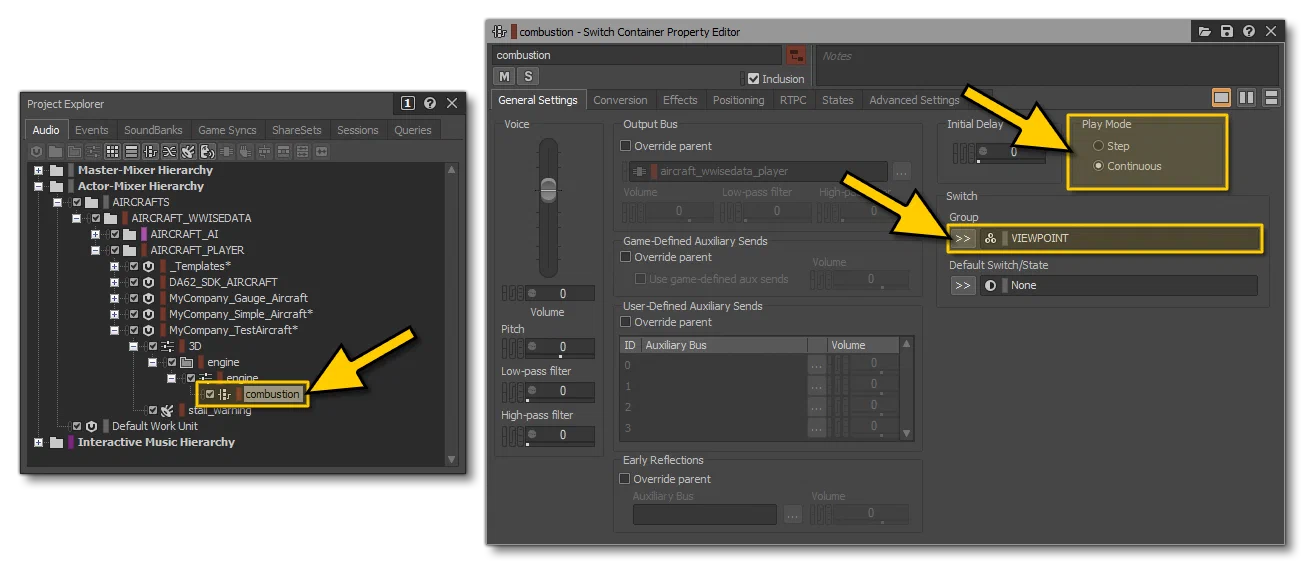Click the Switch Container icon in Project Explorer toolbar
Image resolution: width=1305 pixels, height=565 pixels.
click(x=150, y=152)
